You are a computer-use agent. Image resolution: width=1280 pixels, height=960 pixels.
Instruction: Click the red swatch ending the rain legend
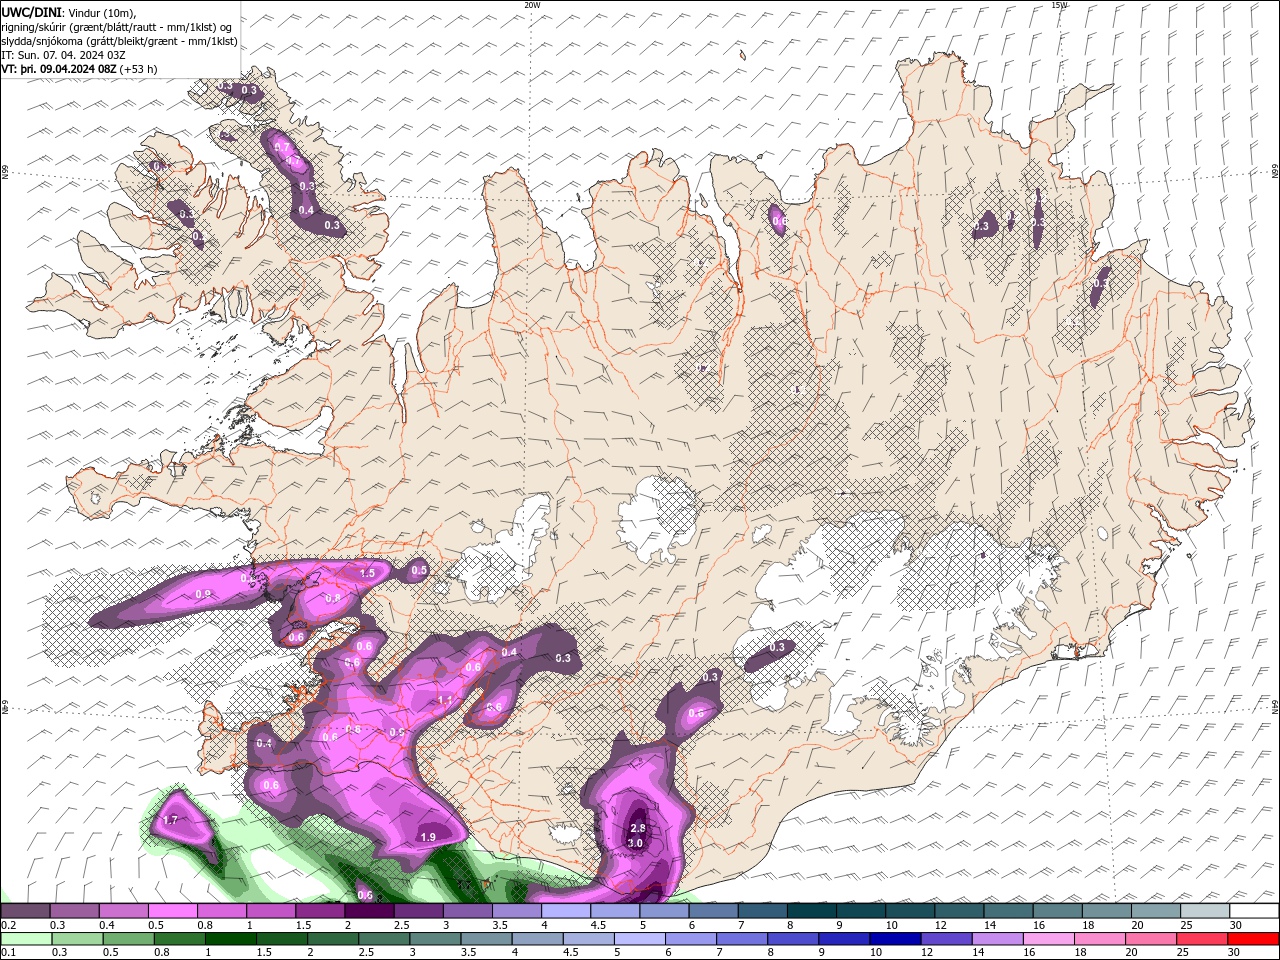pos(1254,939)
